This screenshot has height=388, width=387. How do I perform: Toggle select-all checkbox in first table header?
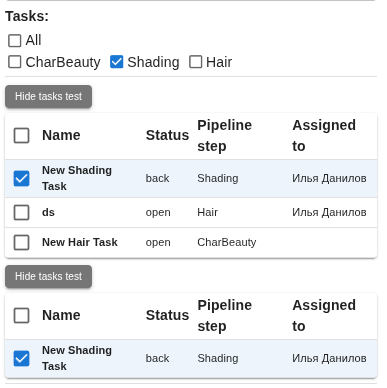click(x=21, y=135)
